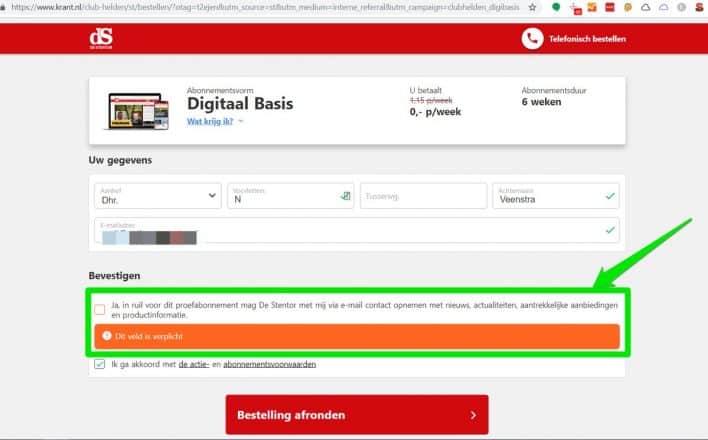Click the e-mail address input field
Screen dimensions: 708x440
point(357,230)
